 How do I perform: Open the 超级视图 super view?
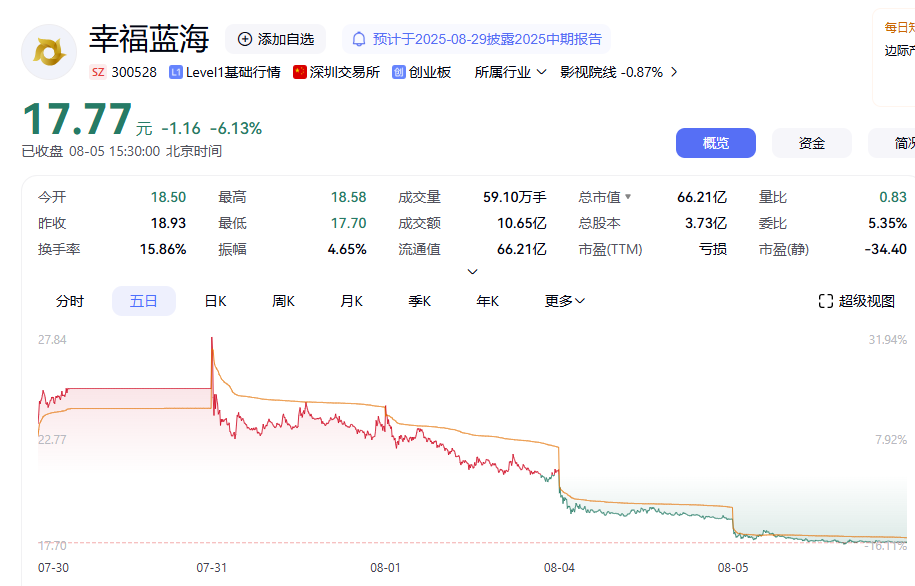[x=859, y=300]
